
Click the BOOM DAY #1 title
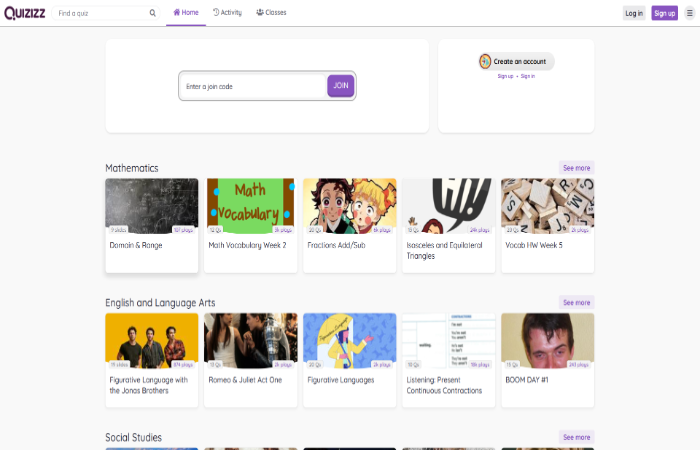[527, 380]
